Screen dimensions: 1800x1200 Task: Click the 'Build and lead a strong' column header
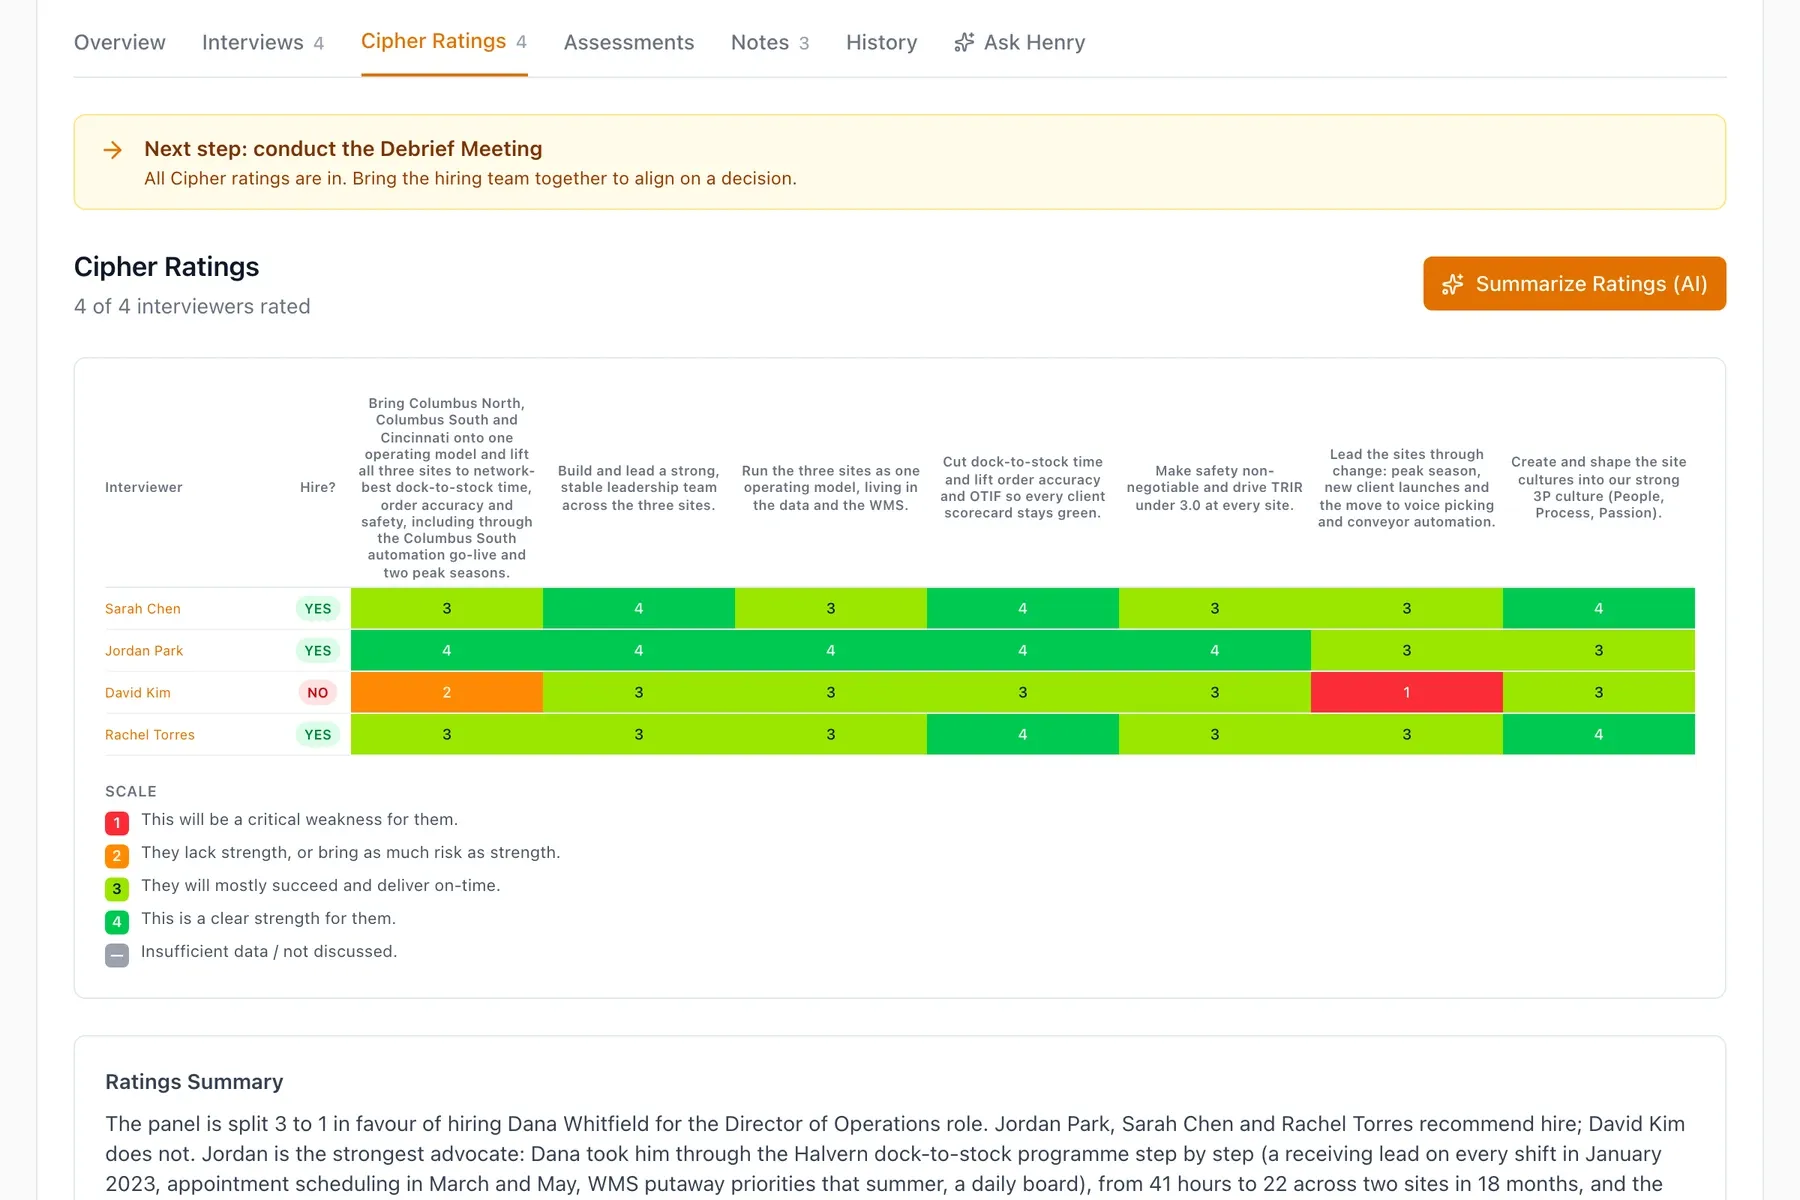click(639, 488)
